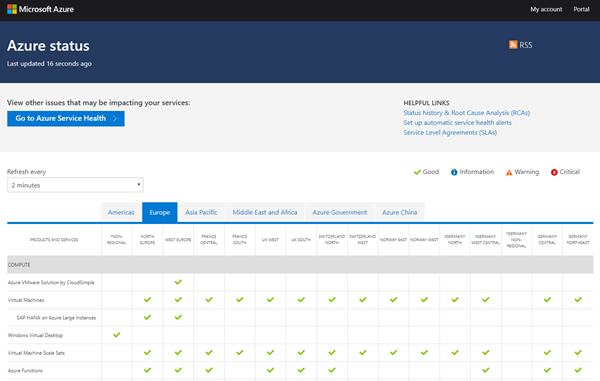Click the Last updated 16 seconds ago text
Image resolution: width=600 pixels, height=381 pixels.
click(49, 64)
